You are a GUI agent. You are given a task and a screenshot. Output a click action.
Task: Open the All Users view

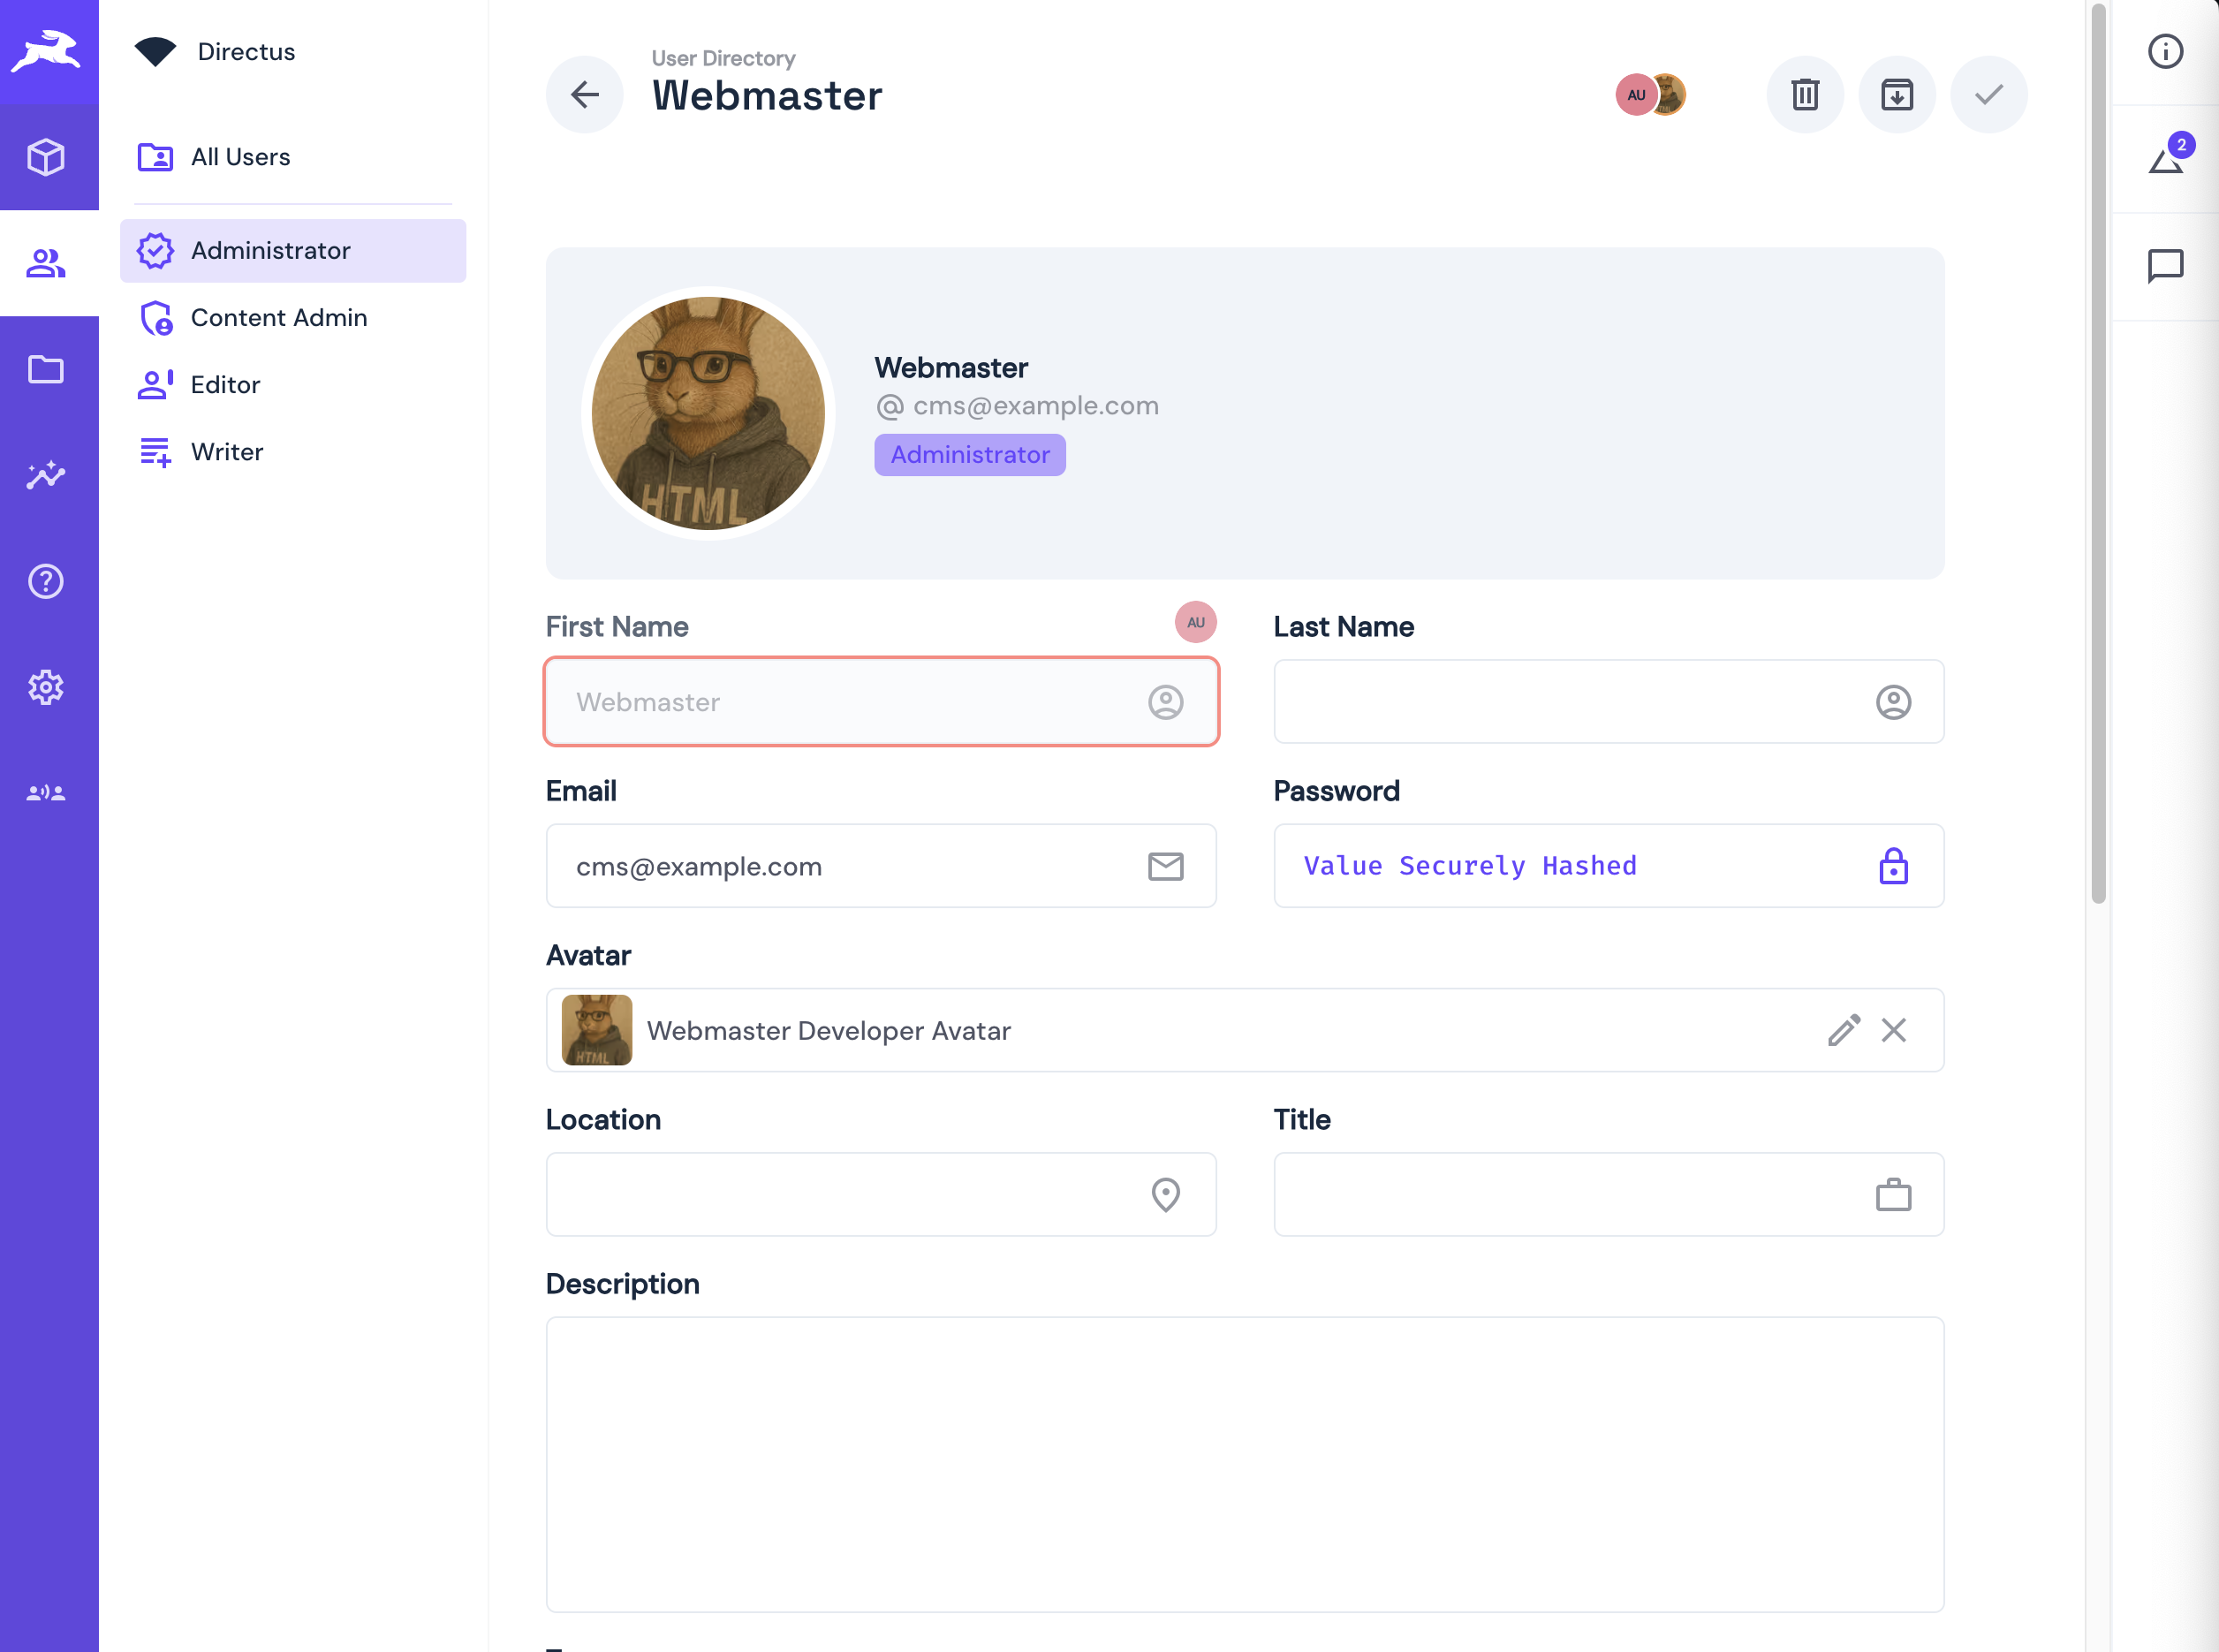[241, 156]
